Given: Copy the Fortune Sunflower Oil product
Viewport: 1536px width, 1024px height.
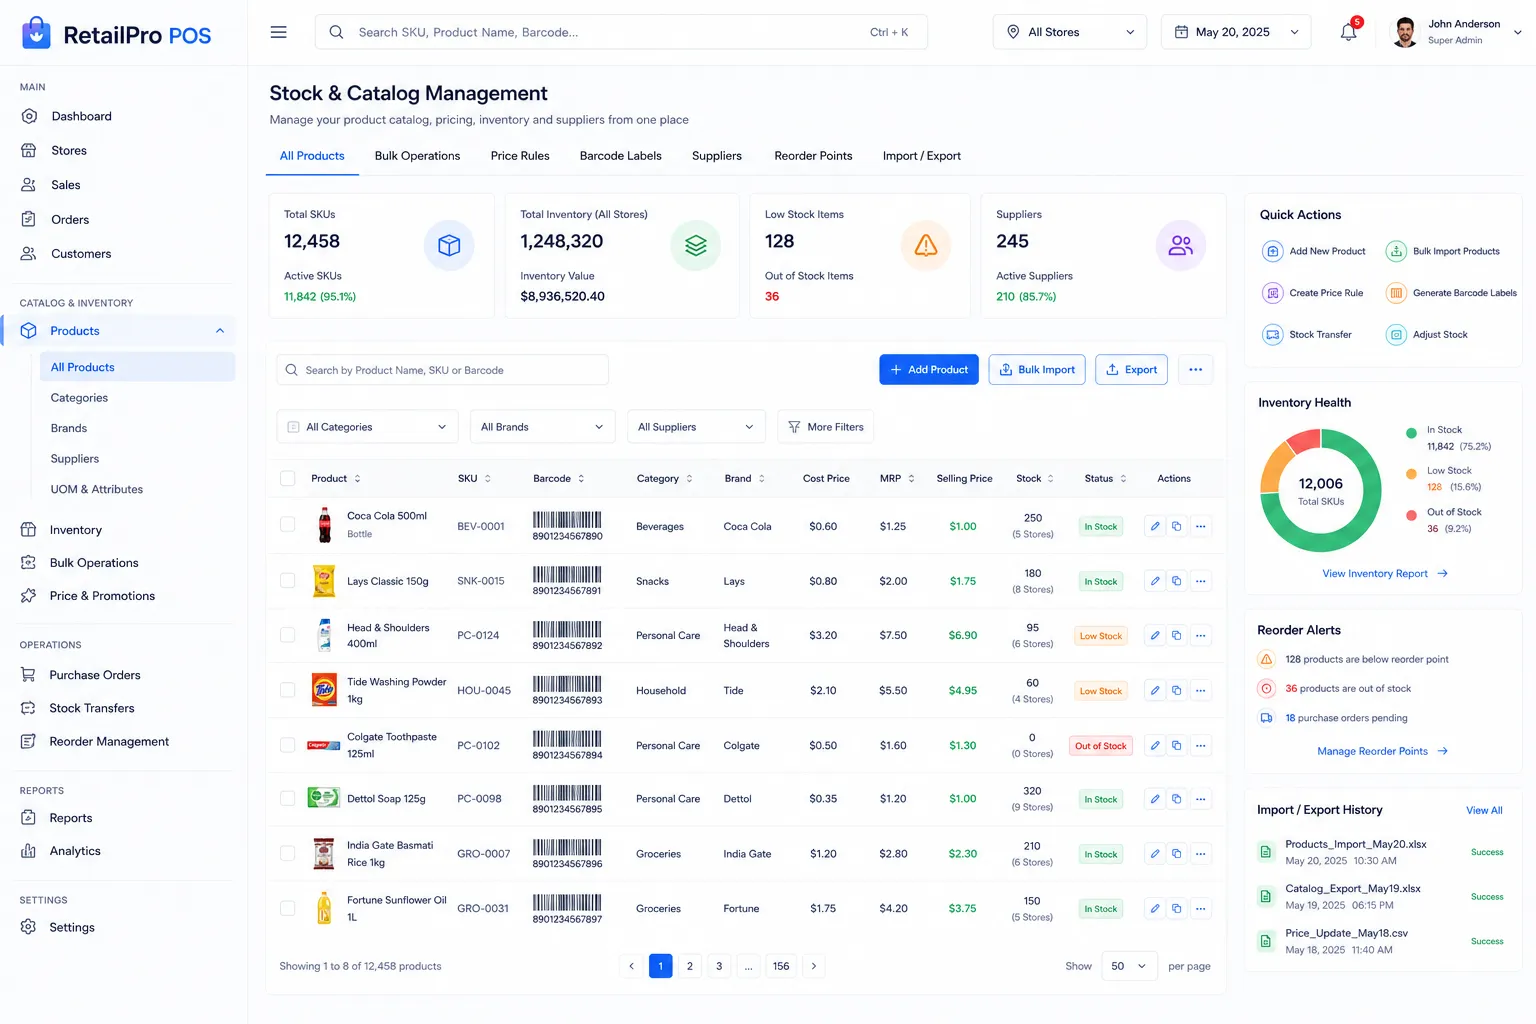Looking at the screenshot, I should 1177,909.
